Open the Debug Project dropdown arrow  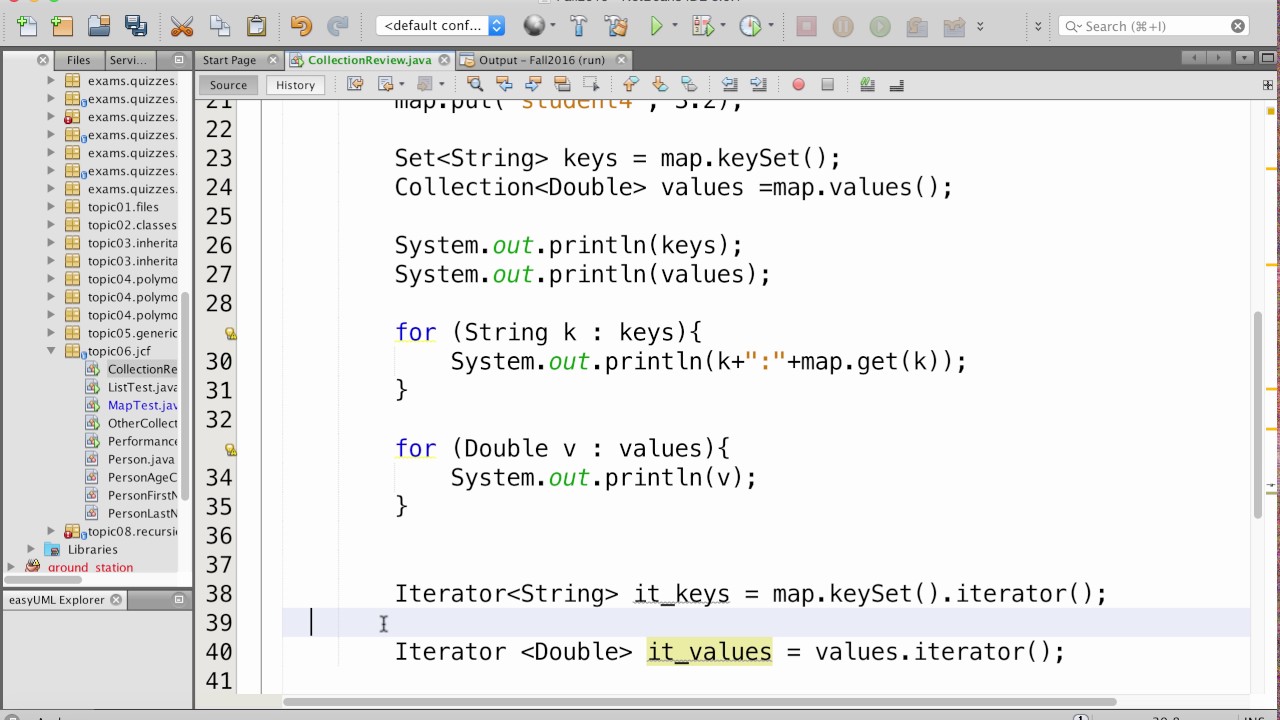click(723, 26)
